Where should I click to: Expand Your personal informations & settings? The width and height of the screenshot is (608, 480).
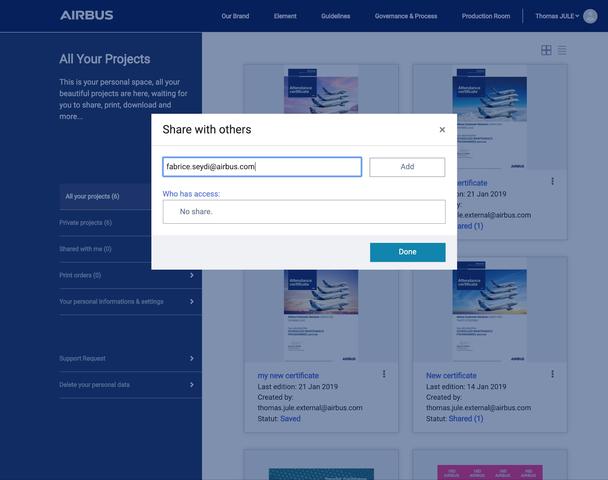pyautogui.click(x=126, y=302)
